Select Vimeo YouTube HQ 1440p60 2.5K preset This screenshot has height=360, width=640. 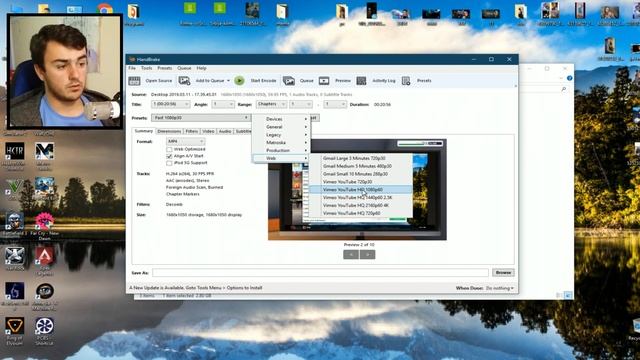(361, 198)
